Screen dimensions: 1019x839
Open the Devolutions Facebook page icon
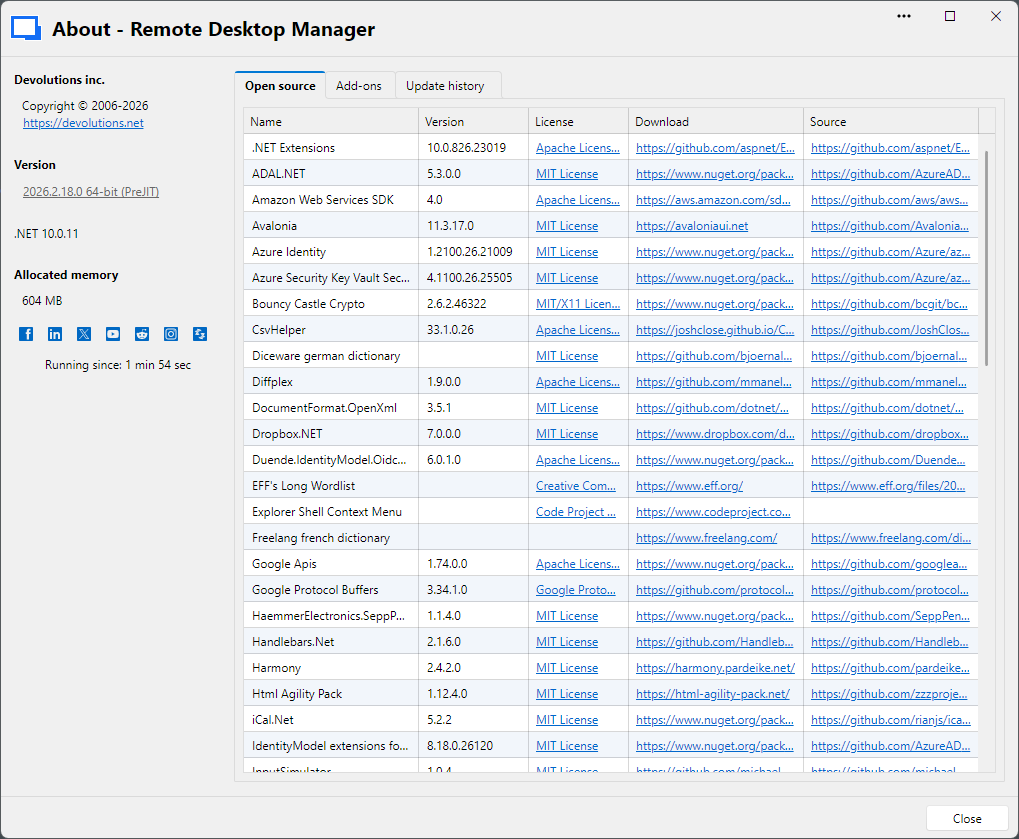click(26, 334)
